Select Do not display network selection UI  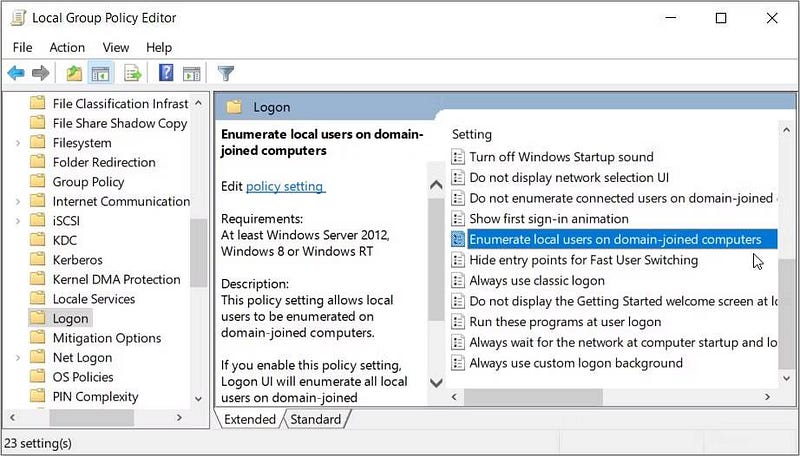pos(568,178)
